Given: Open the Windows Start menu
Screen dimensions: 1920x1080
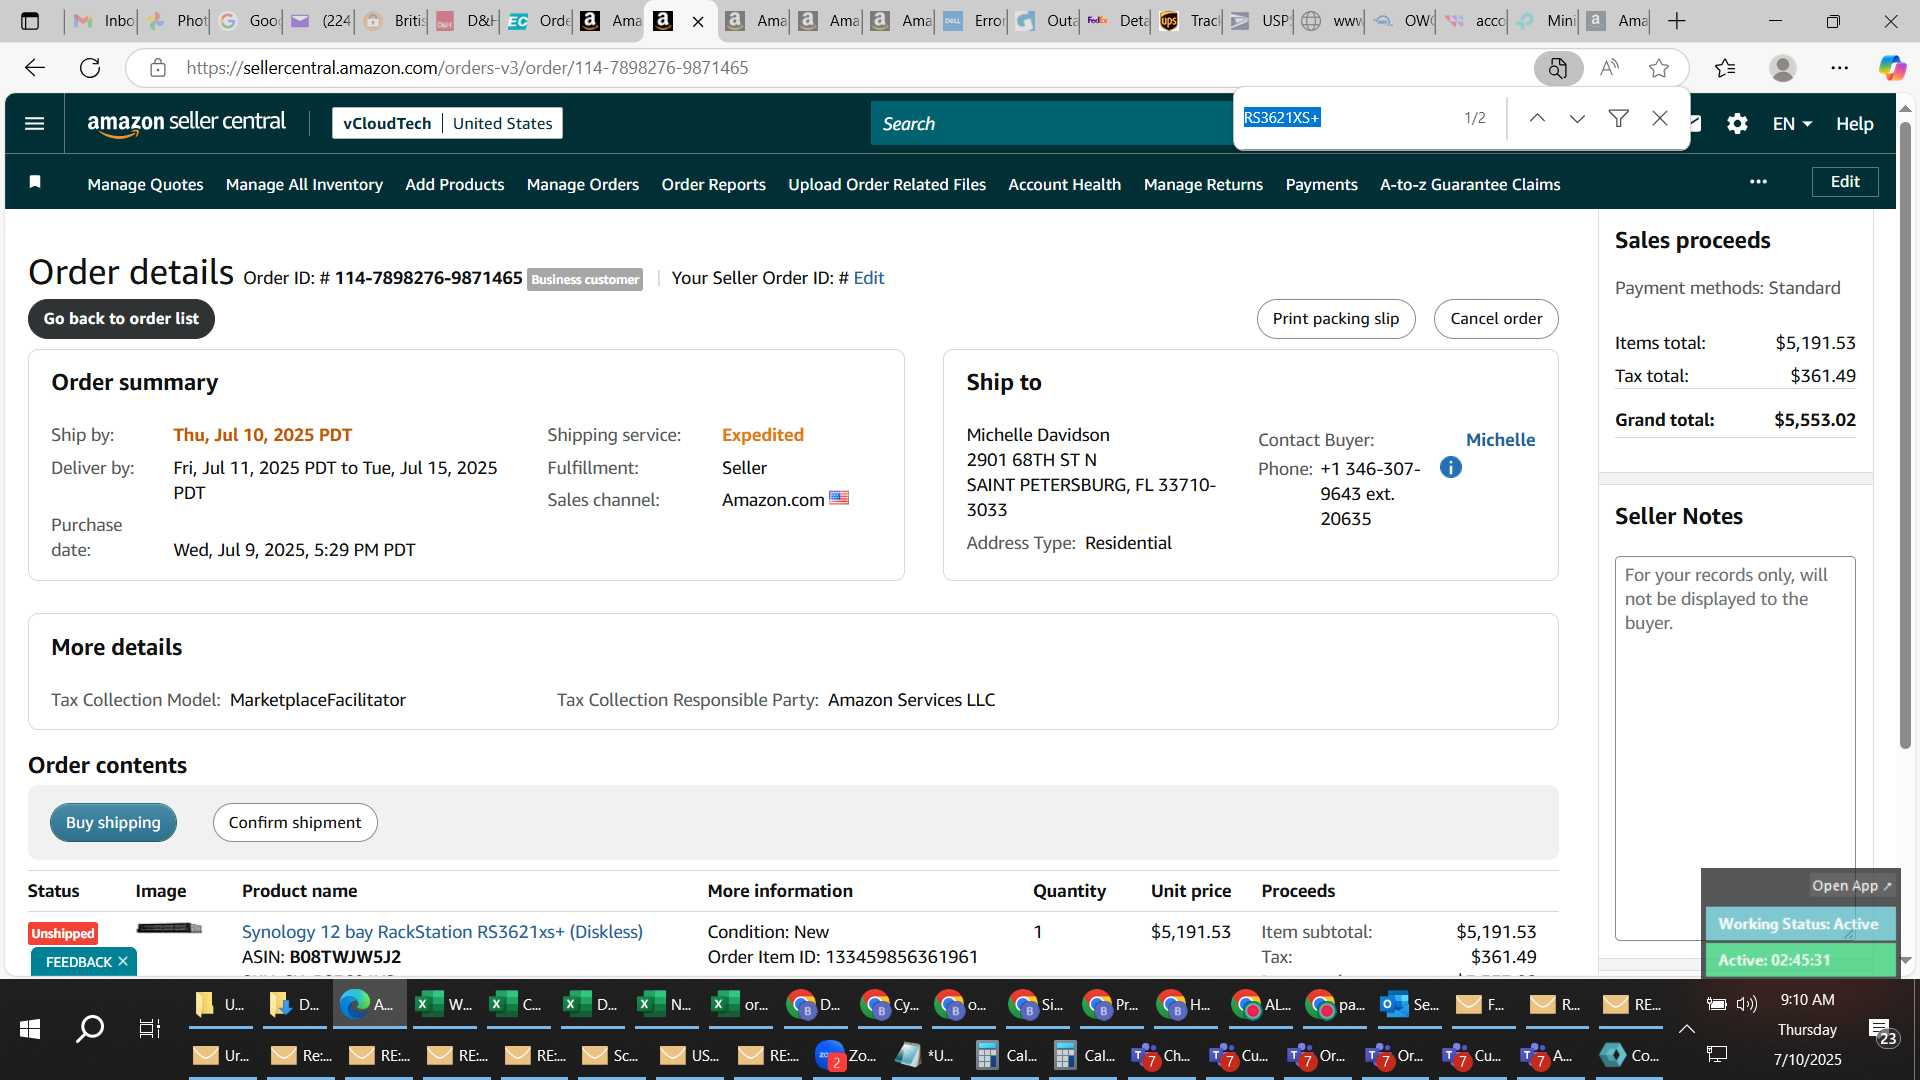Looking at the screenshot, I should (30, 1028).
